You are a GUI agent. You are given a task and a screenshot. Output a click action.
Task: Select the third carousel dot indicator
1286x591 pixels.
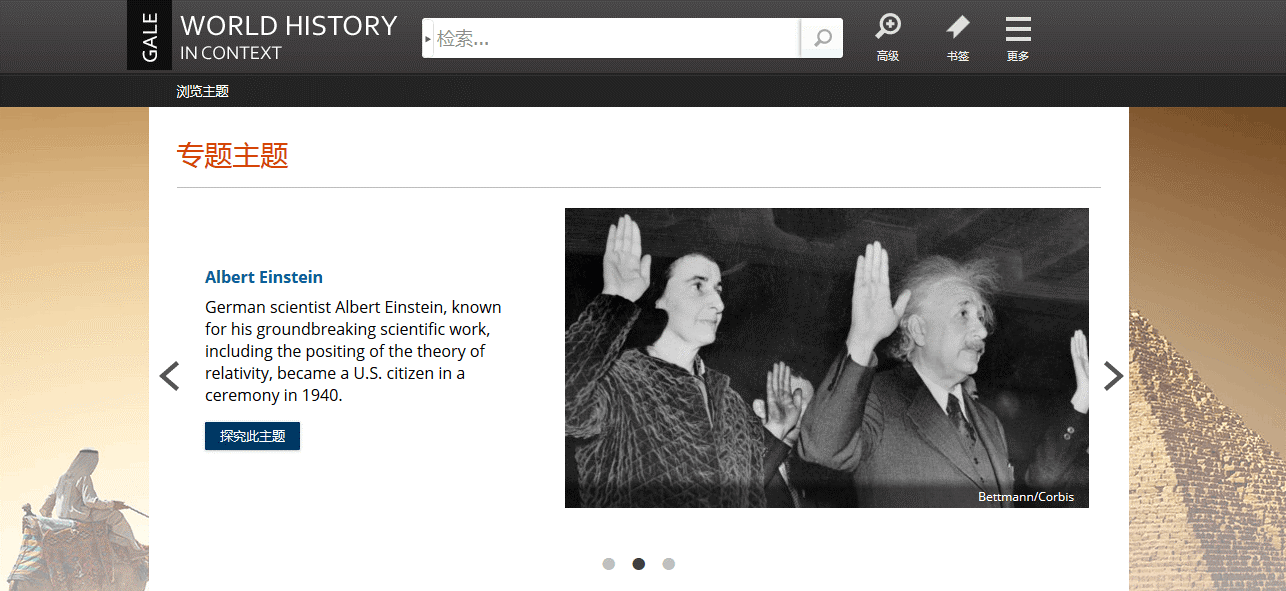pos(669,564)
